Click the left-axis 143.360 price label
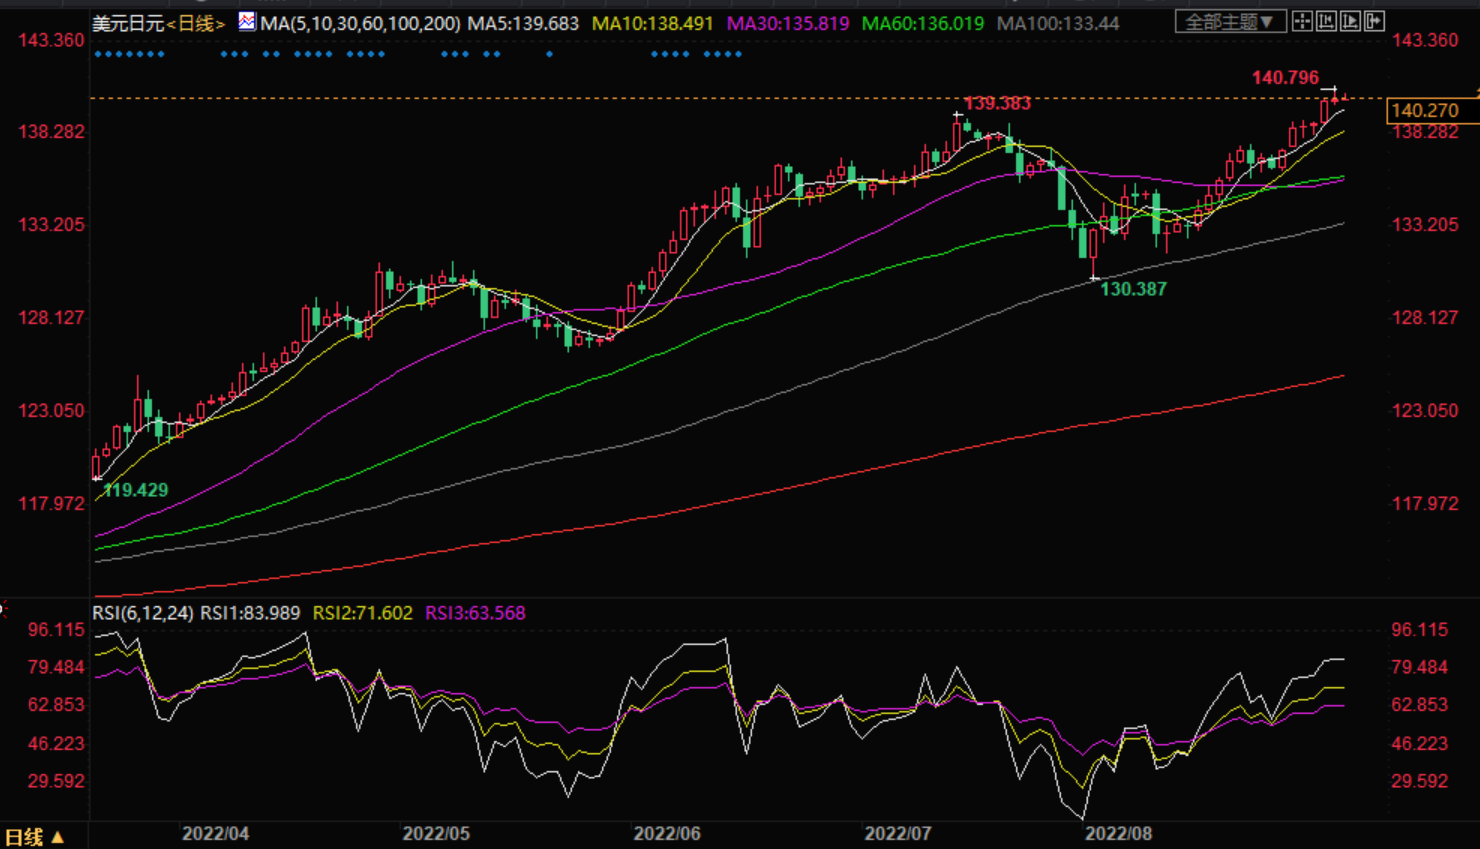The height and width of the screenshot is (849, 1480). 52,40
